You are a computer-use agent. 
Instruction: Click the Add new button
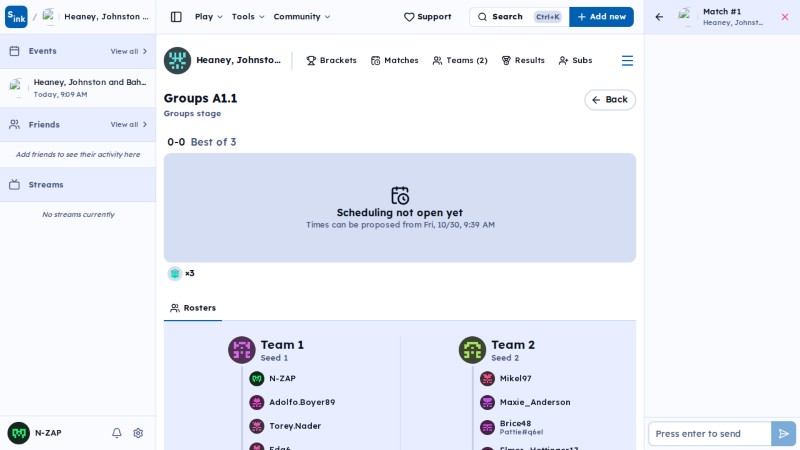click(602, 17)
